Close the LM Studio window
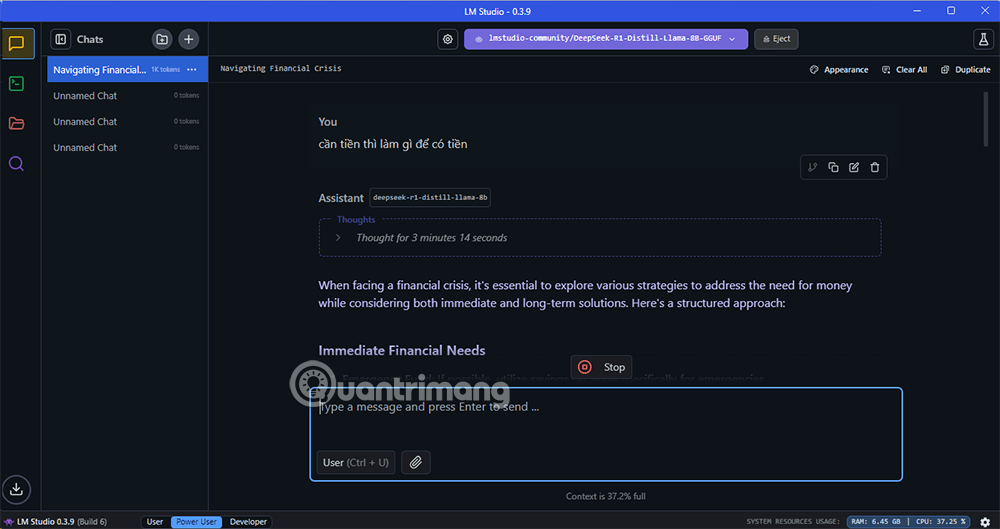 pos(983,10)
